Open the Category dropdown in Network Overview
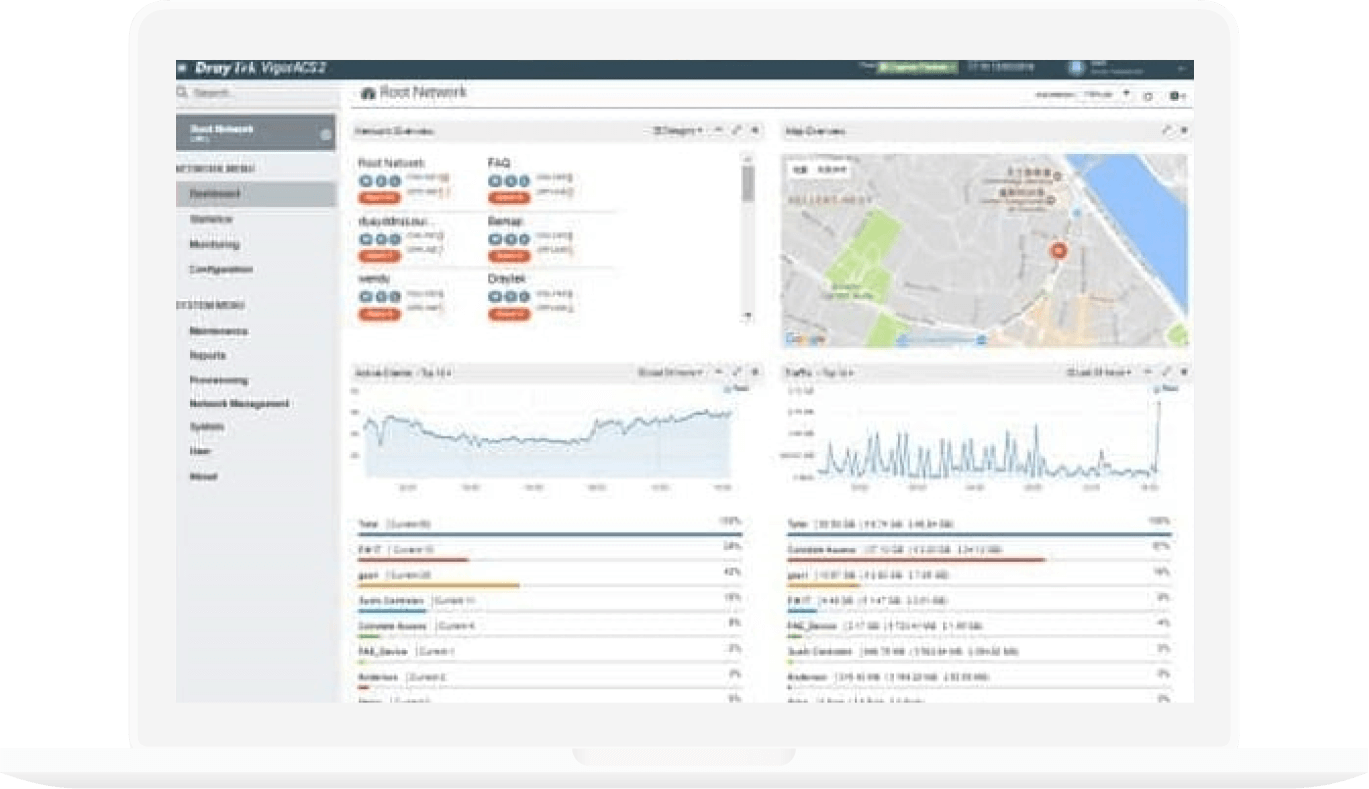Image resolution: width=1369 pixels, height=789 pixels. (678, 131)
